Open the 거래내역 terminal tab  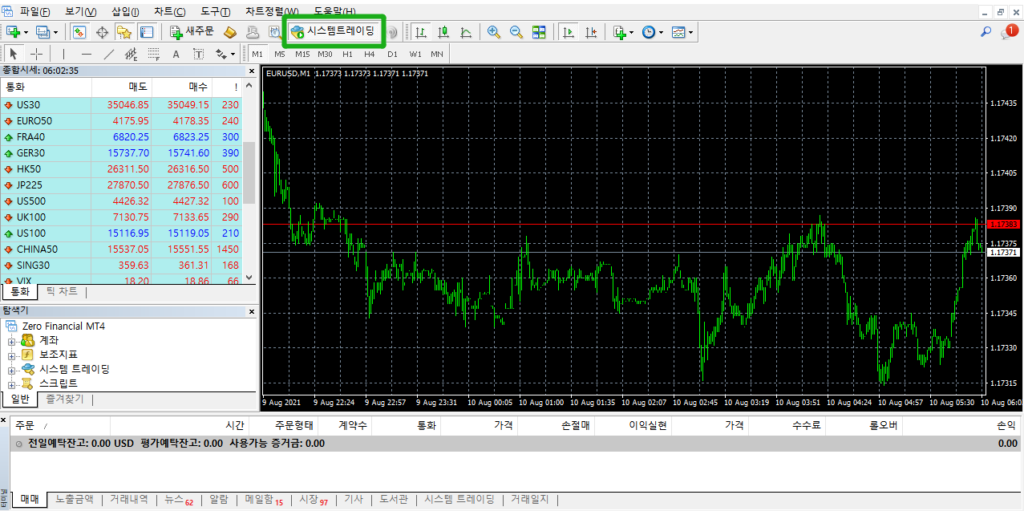point(129,500)
